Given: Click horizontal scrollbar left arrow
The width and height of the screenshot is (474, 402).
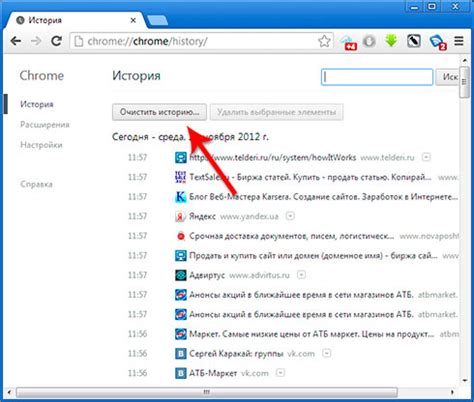Looking at the screenshot, I should 9,392.
